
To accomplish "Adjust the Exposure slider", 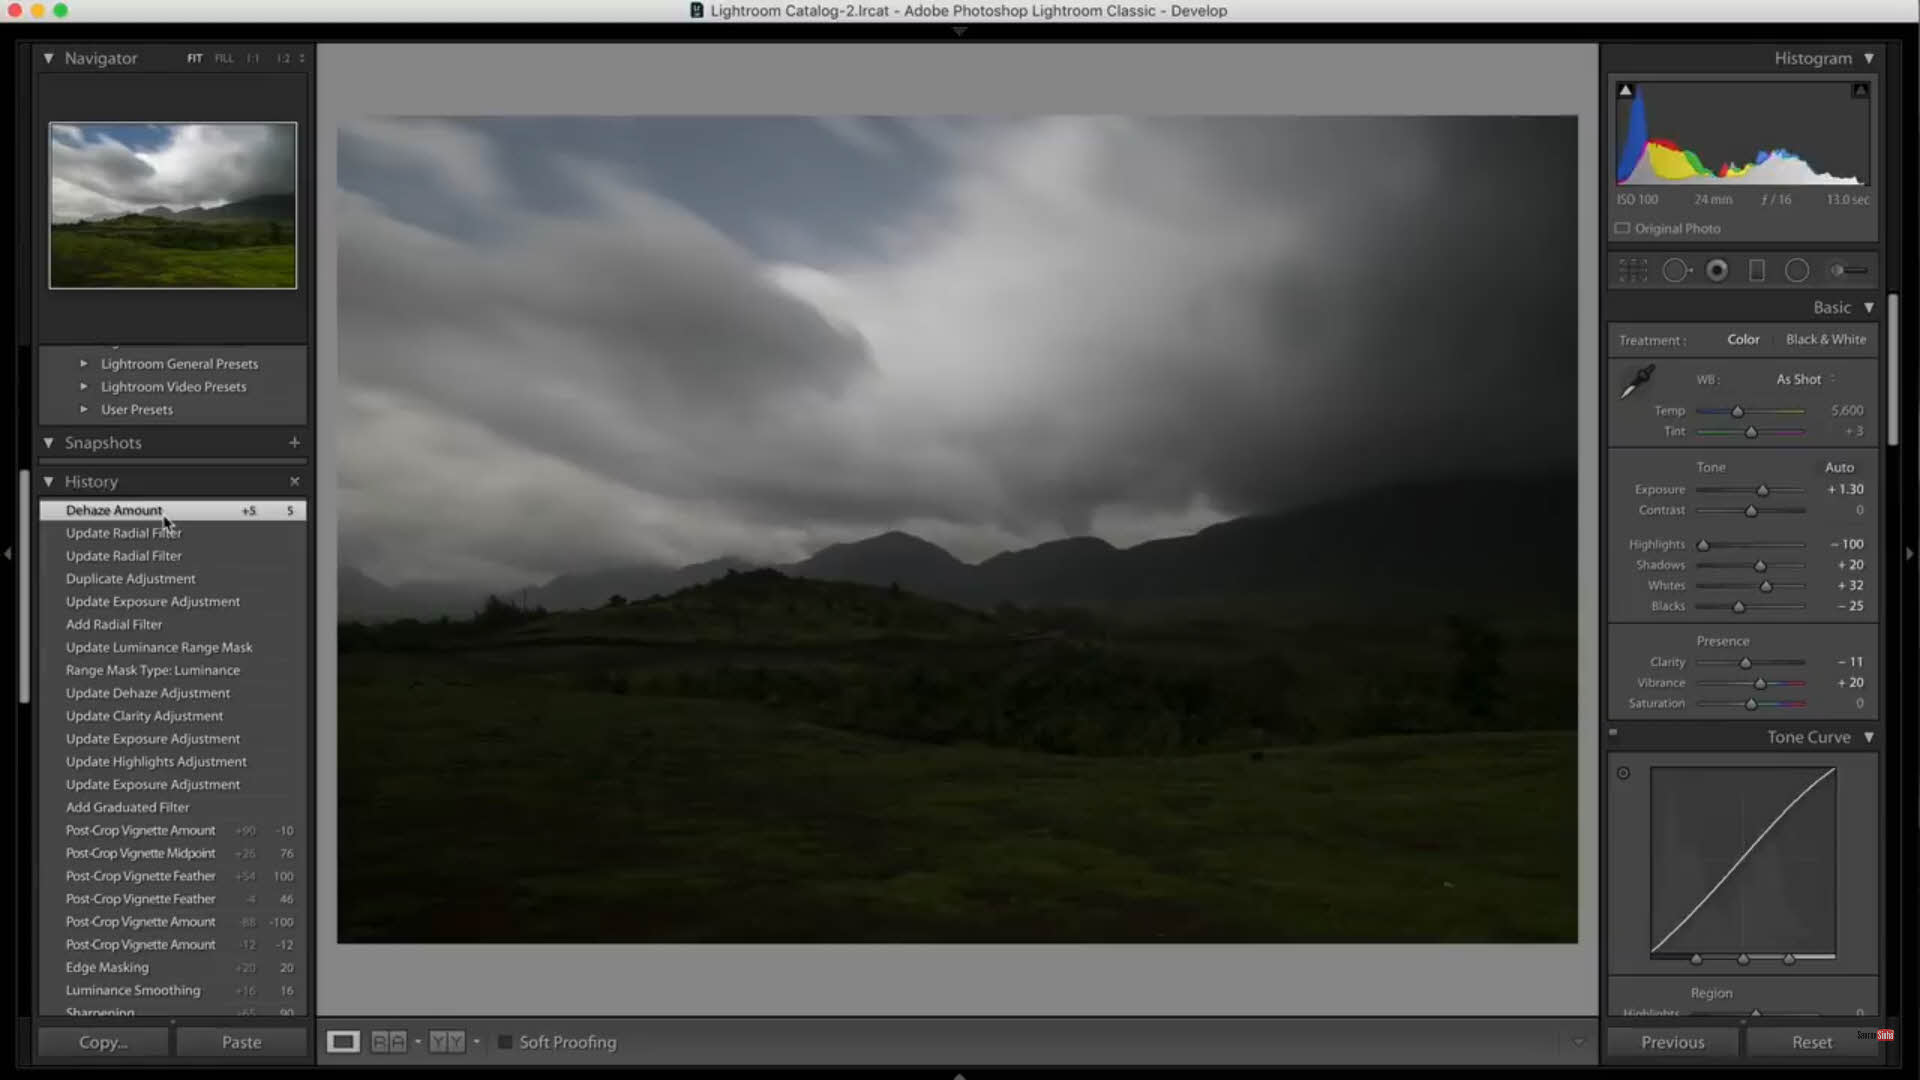I will click(x=1750, y=490).
